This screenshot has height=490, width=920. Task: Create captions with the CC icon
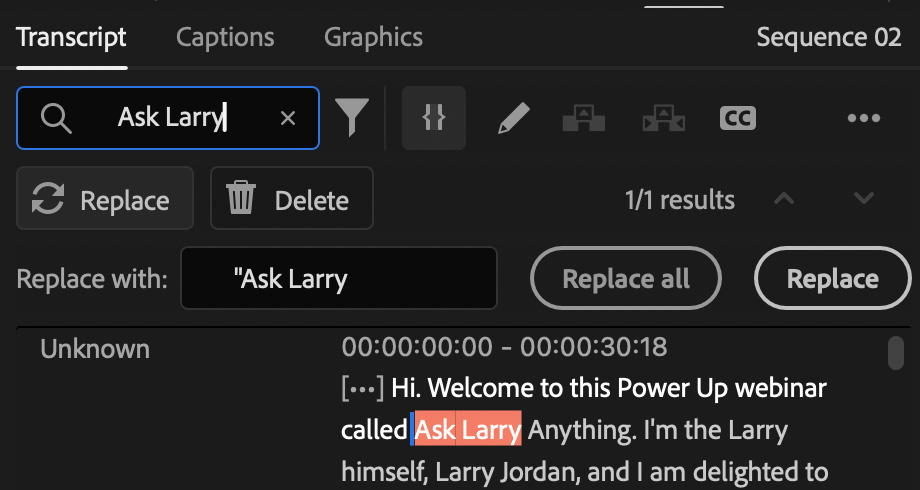coord(737,118)
